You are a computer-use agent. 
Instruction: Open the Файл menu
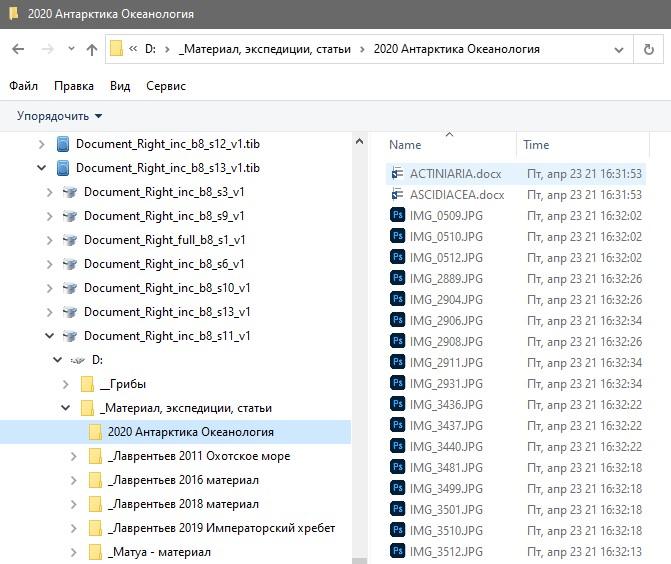pyautogui.click(x=24, y=86)
